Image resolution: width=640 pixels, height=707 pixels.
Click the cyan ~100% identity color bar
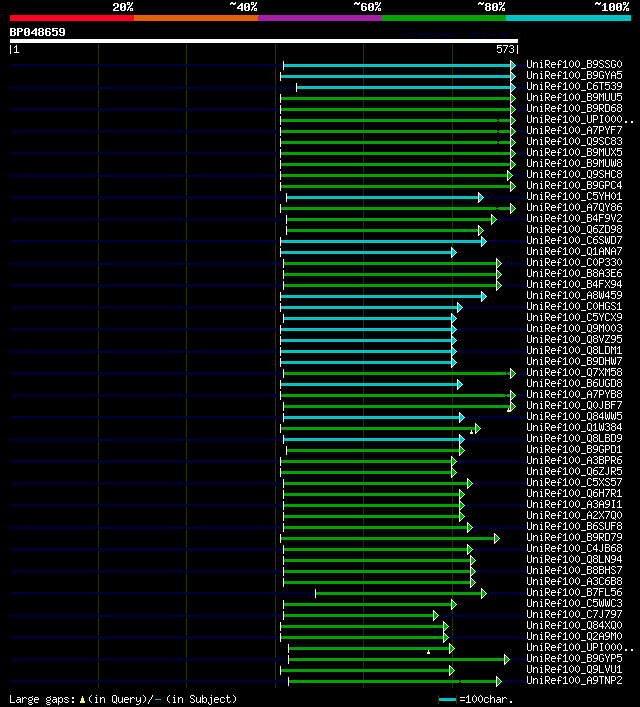coord(568,18)
